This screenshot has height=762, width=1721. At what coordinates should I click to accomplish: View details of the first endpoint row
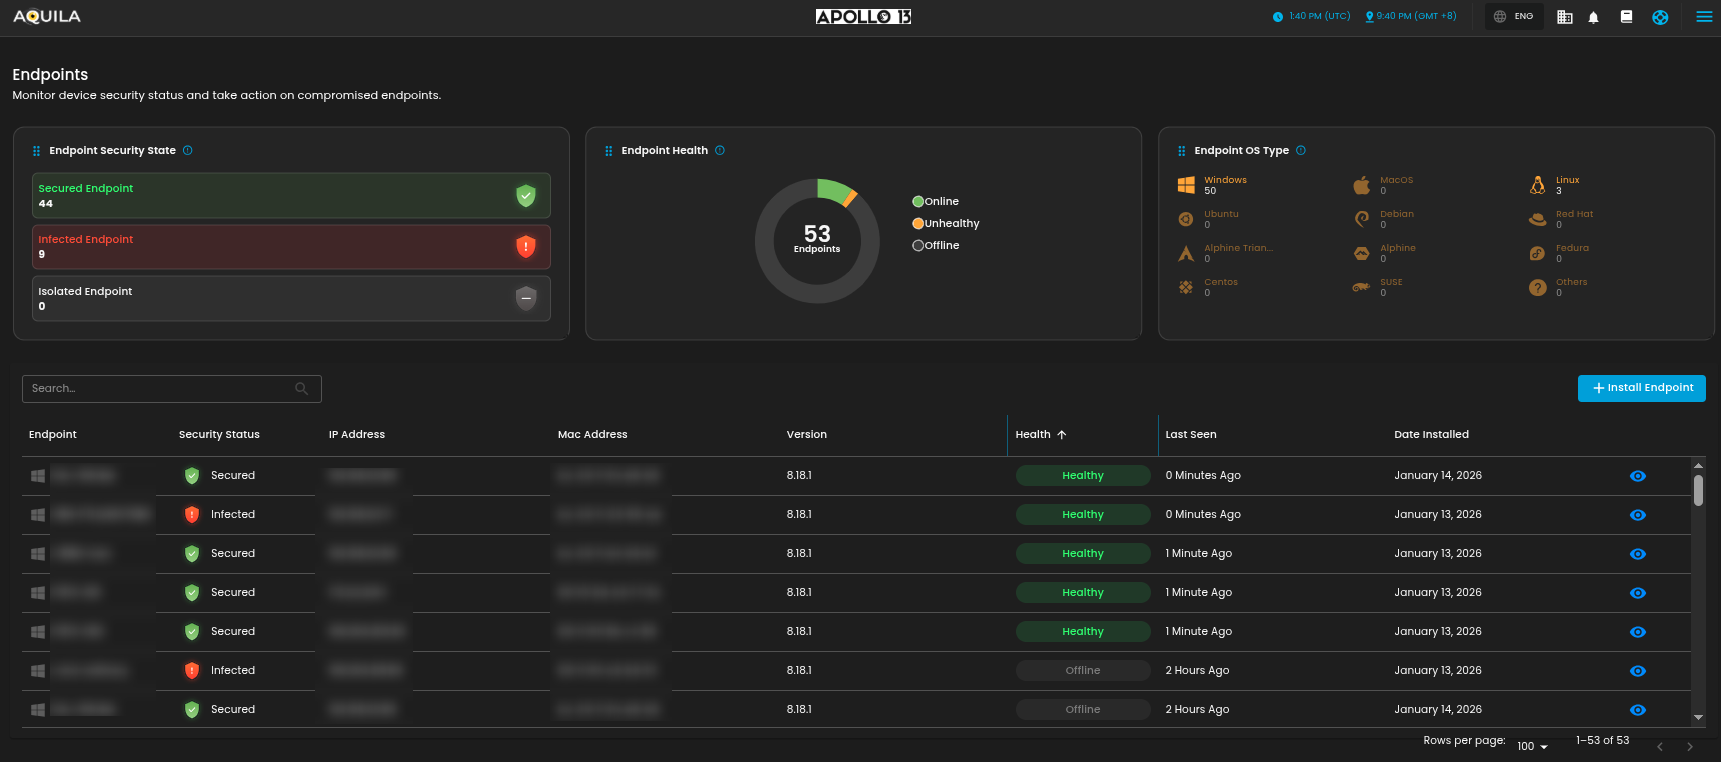(1637, 476)
